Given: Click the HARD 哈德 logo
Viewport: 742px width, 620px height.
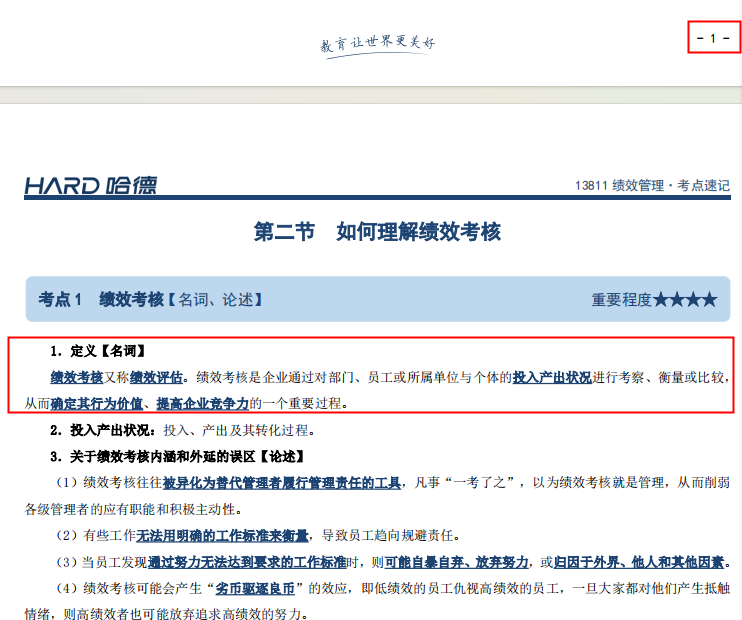Looking at the screenshot, I should 91,186.
